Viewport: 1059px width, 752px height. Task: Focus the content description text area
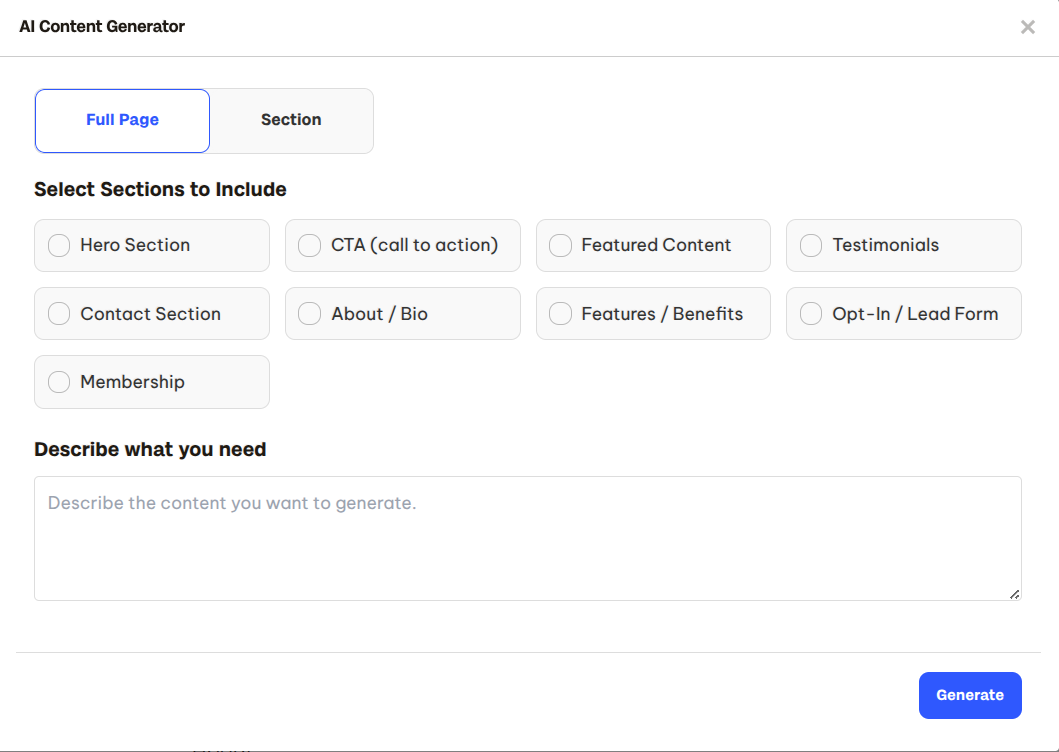click(x=527, y=538)
